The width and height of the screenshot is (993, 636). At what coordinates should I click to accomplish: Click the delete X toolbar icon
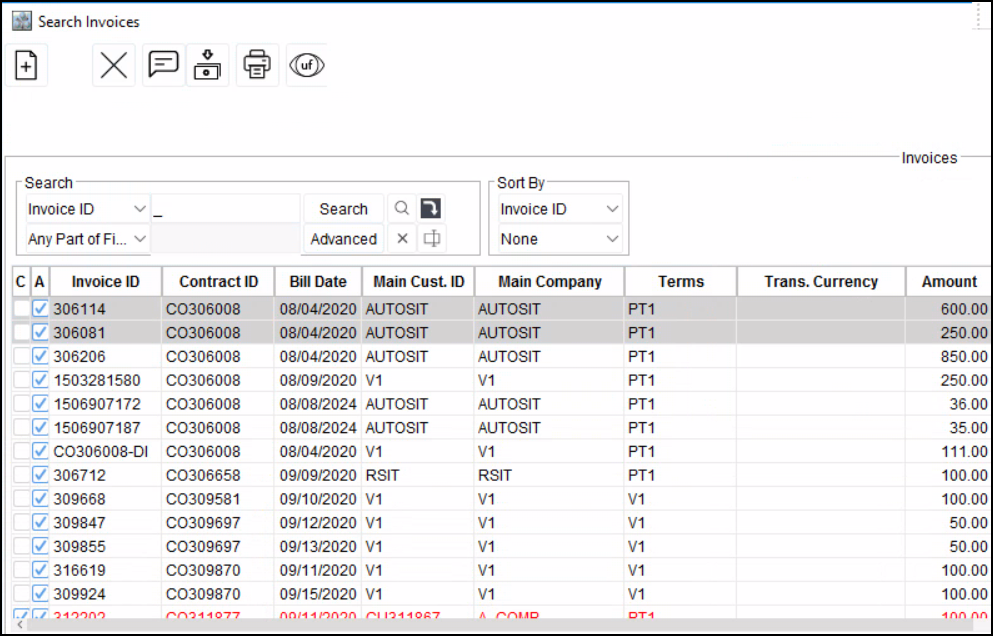click(114, 66)
